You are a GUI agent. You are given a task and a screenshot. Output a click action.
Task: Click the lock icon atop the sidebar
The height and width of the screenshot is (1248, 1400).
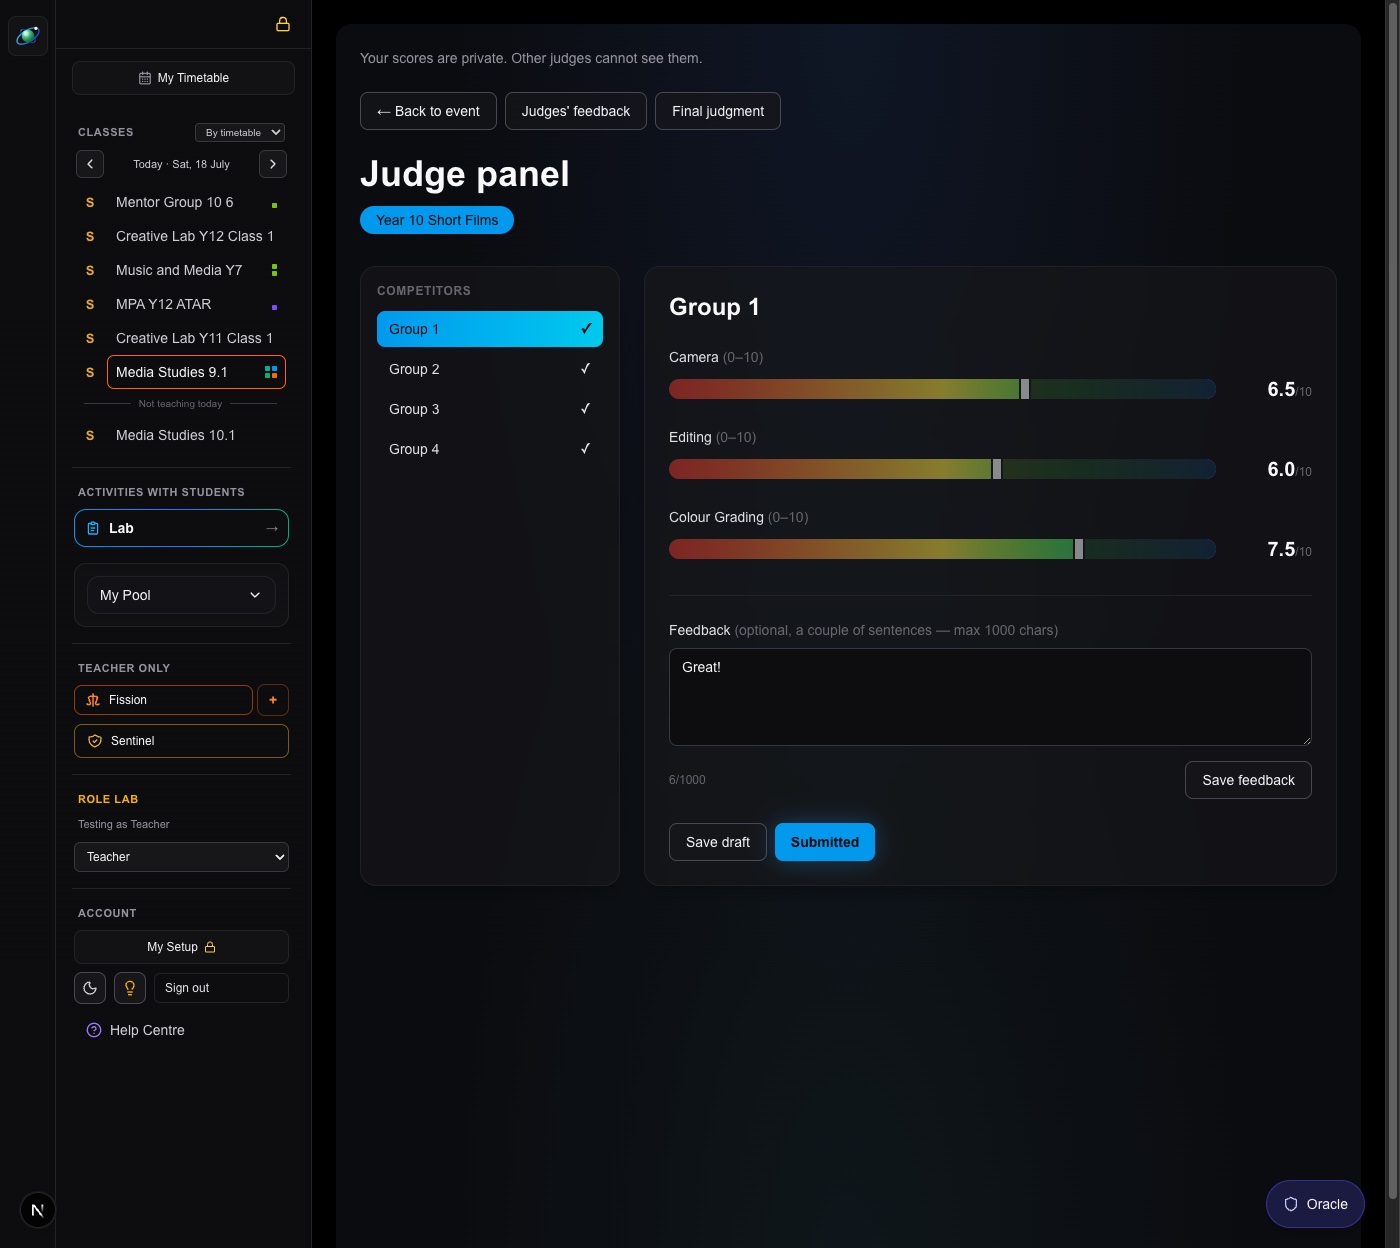coord(283,24)
